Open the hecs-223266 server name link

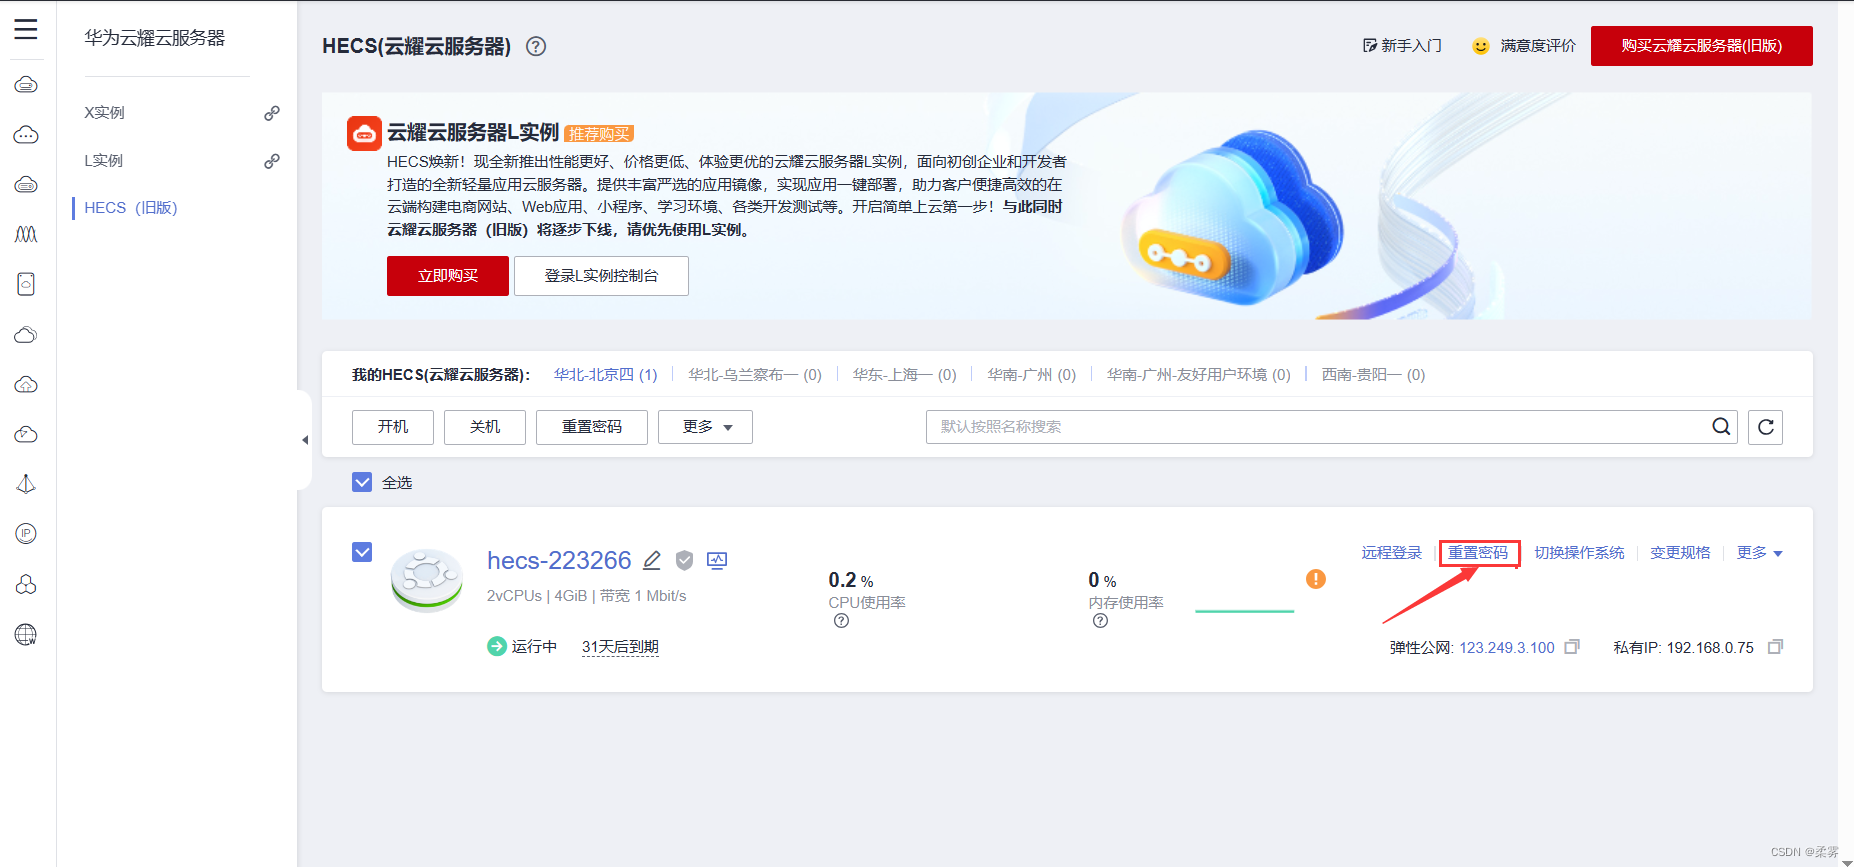point(559,560)
